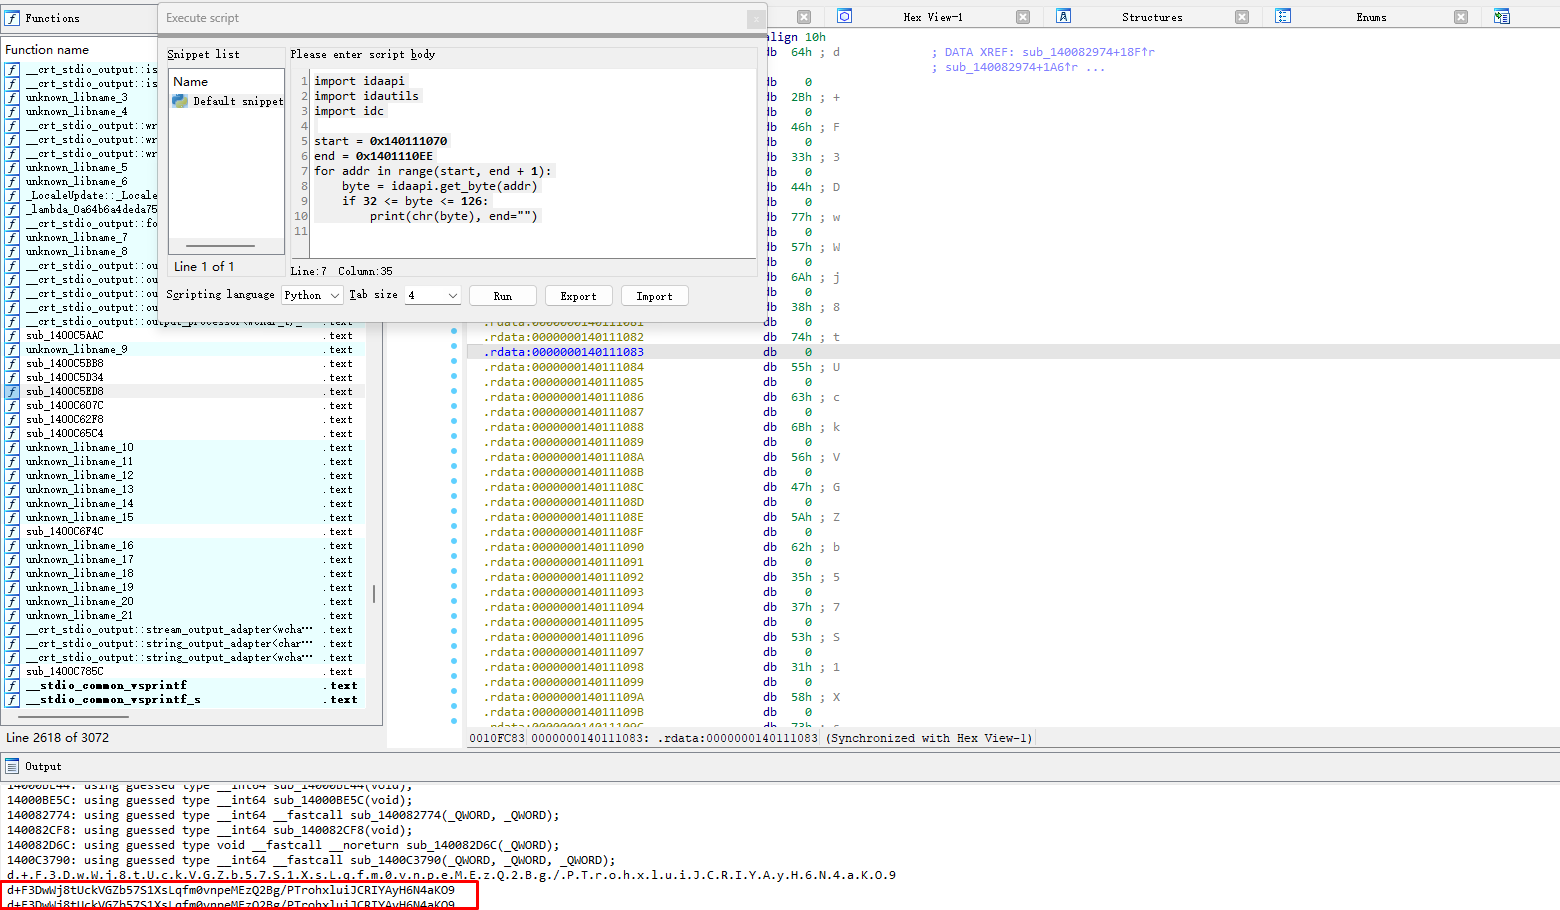This screenshot has width=1560, height=910.
Task: Select unknown_libname_20 in Functions list
Action: [80, 602]
